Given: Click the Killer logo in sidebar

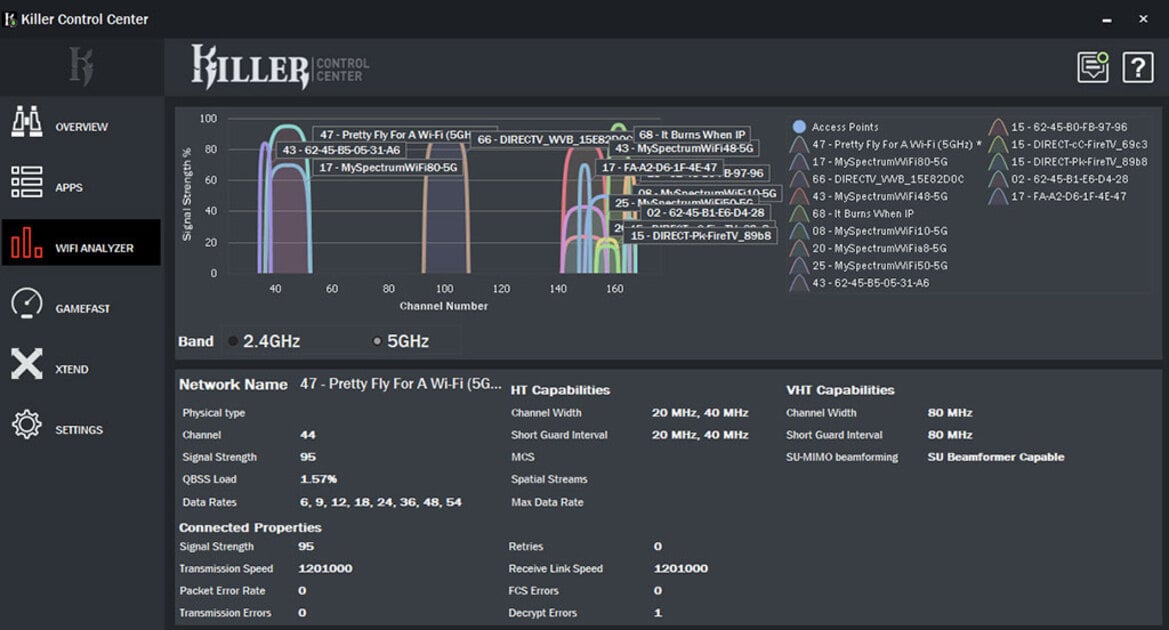Looking at the screenshot, I should pyautogui.click(x=81, y=66).
